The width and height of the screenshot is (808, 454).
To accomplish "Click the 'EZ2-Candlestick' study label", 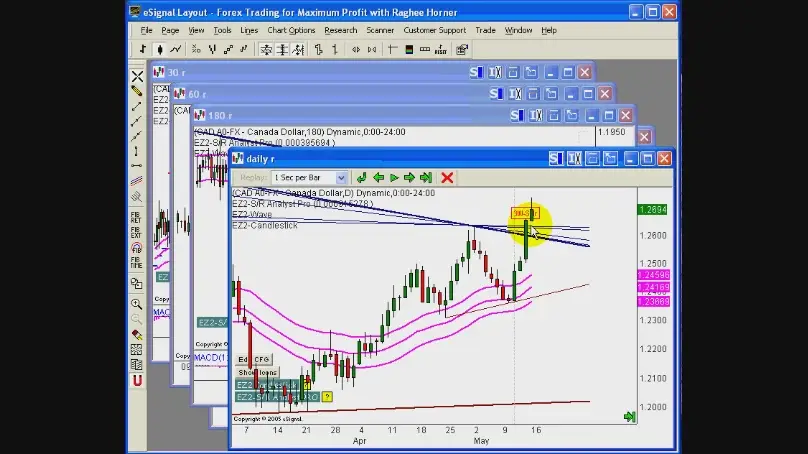I will (265, 226).
